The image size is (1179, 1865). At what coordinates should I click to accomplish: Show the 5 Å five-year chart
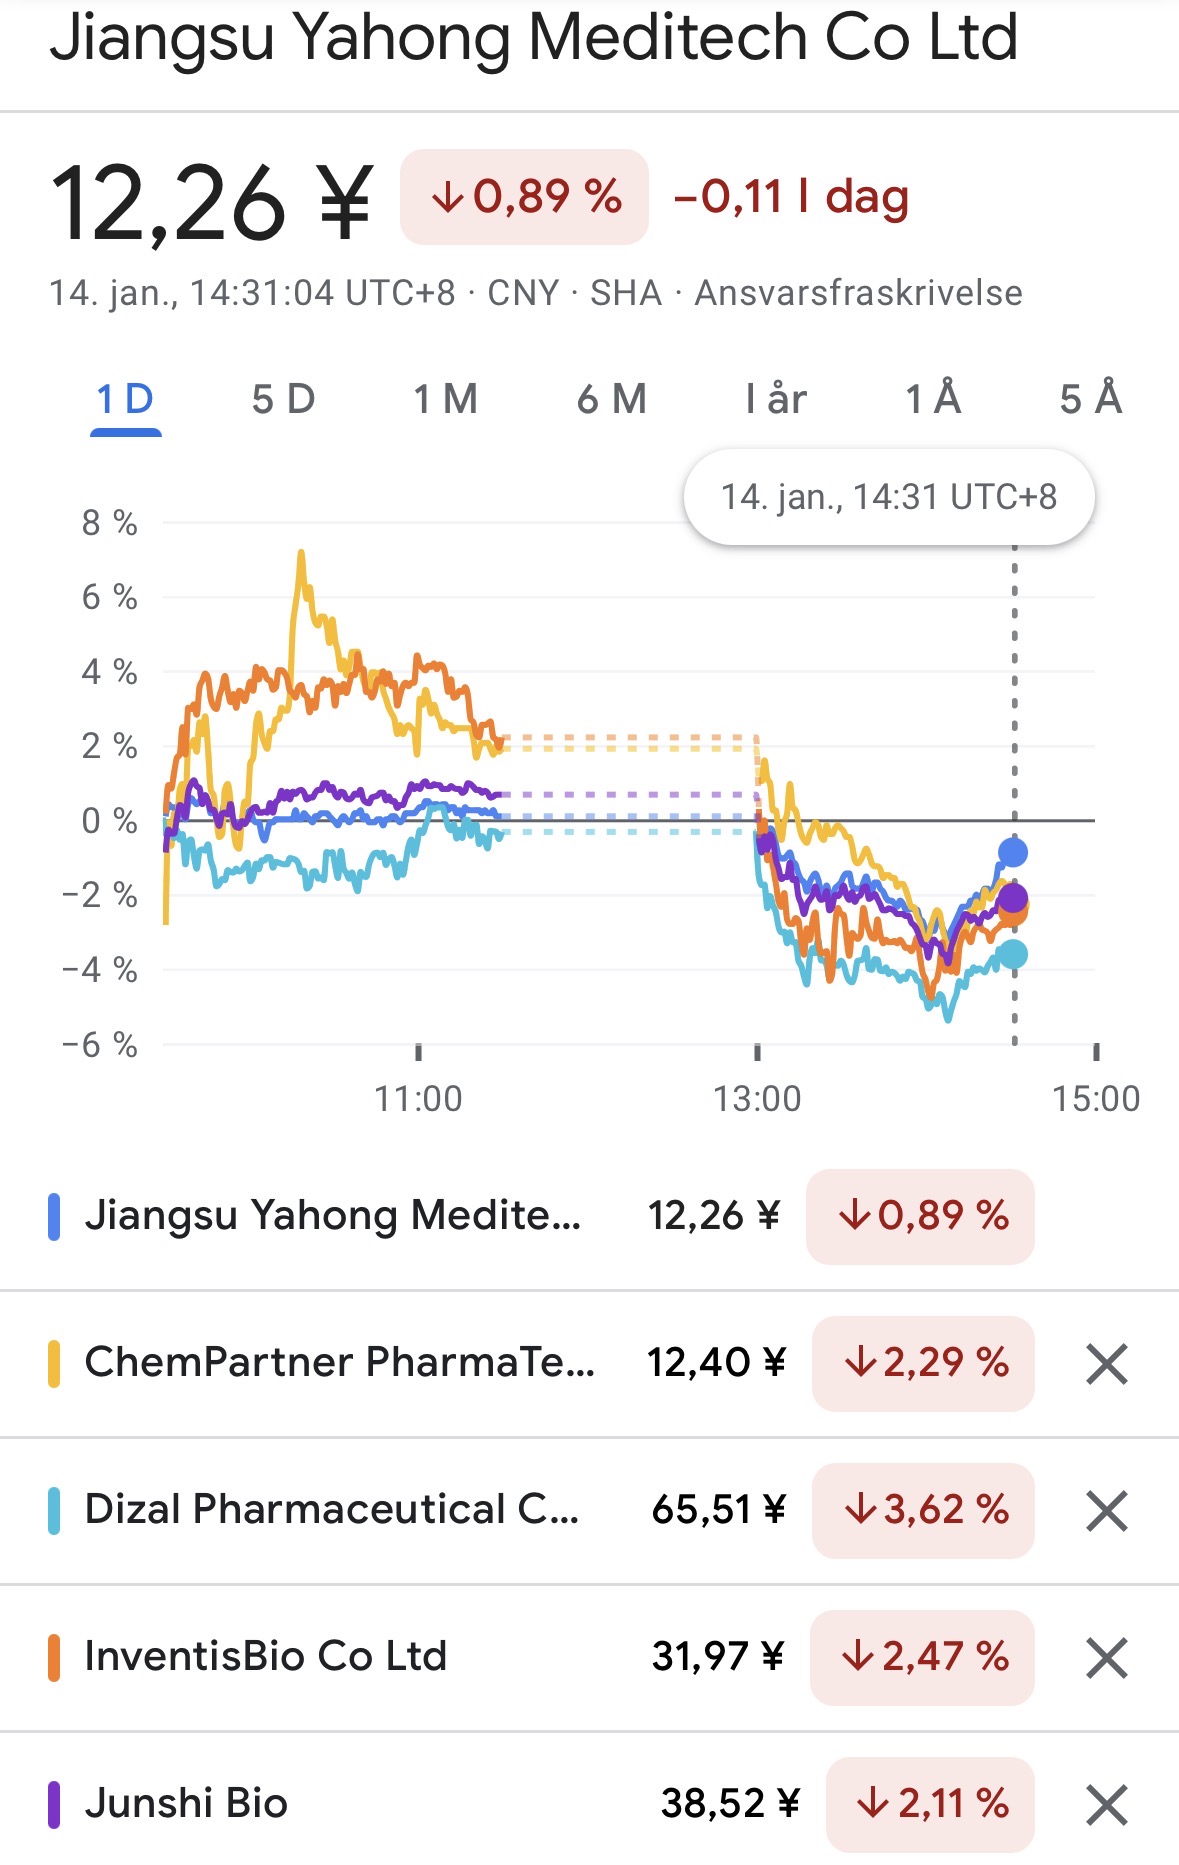tap(1091, 400)
